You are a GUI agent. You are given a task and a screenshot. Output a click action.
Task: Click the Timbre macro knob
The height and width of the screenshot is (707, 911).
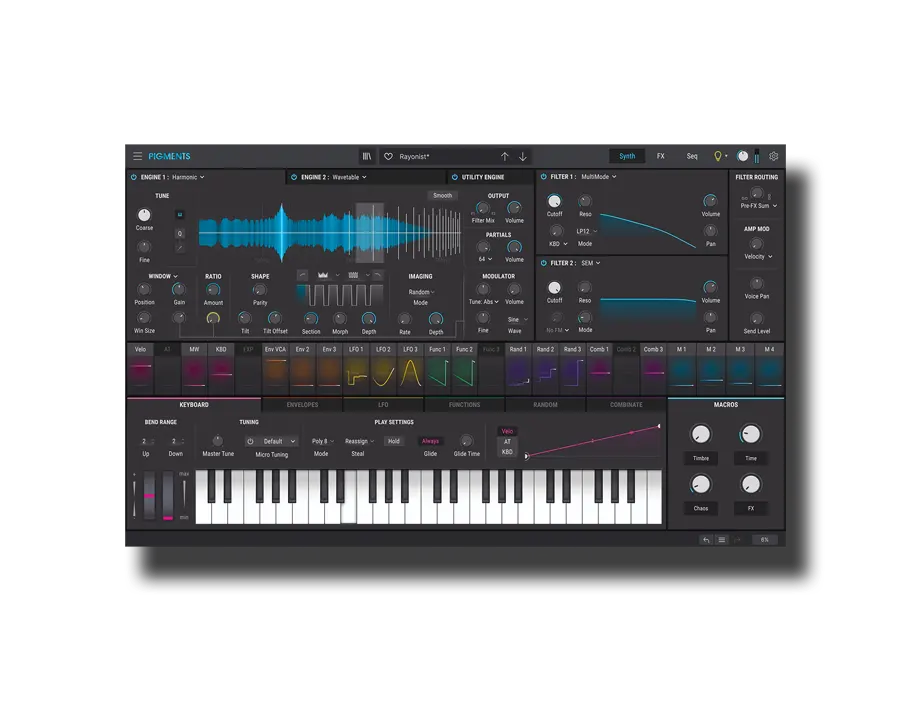pyautogui.click(x=701, y=434)
